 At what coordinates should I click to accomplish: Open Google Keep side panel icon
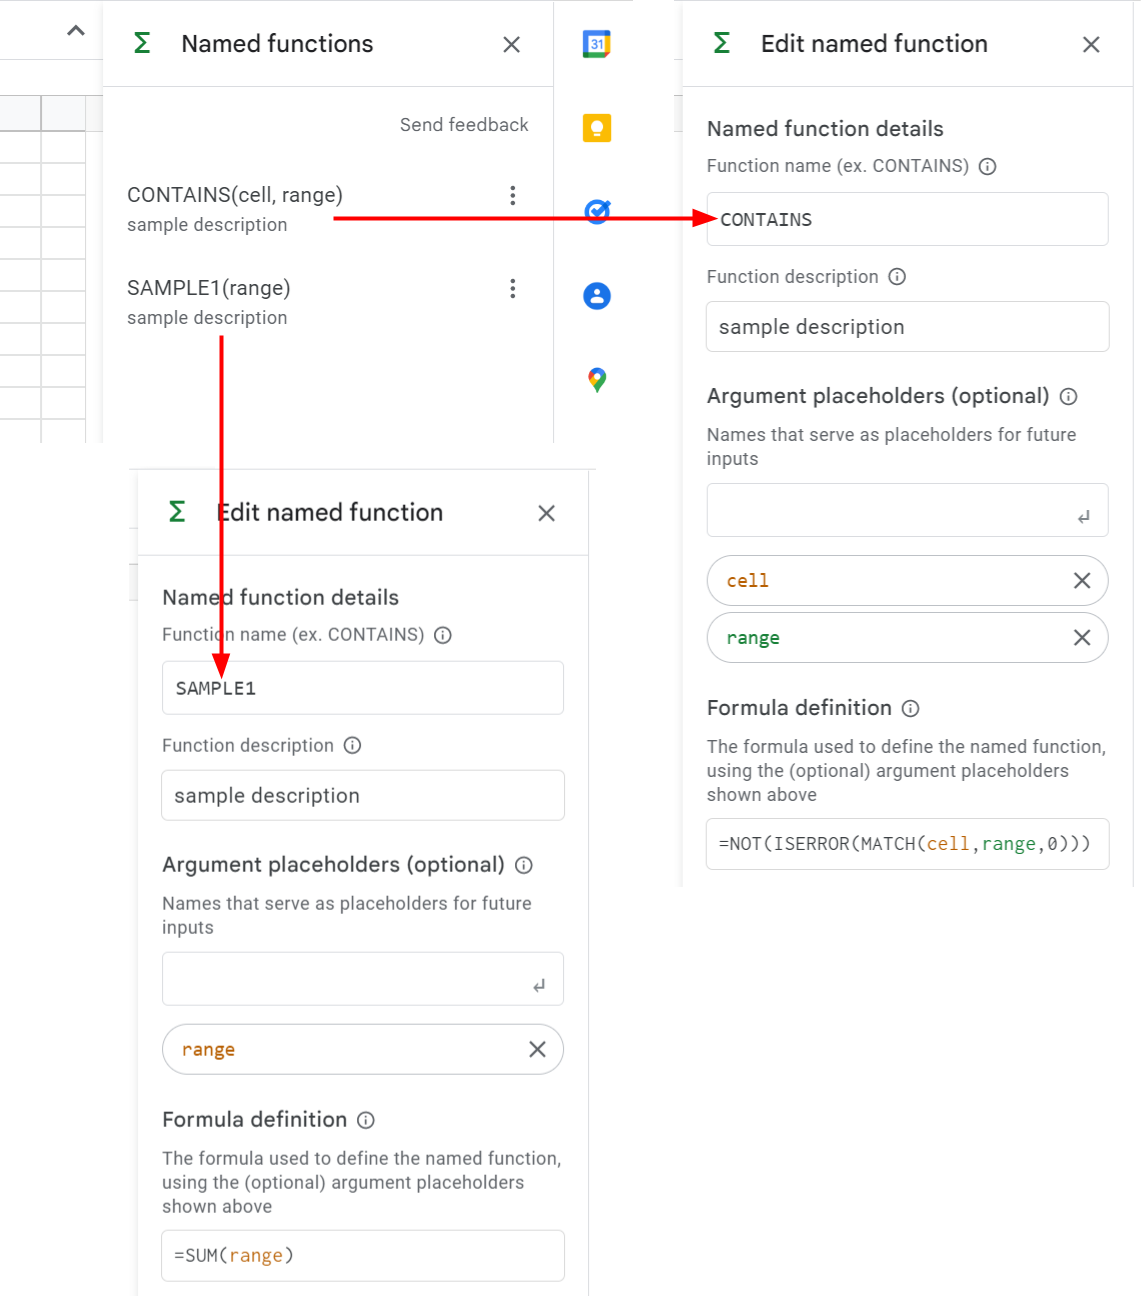tap(597, 128)
